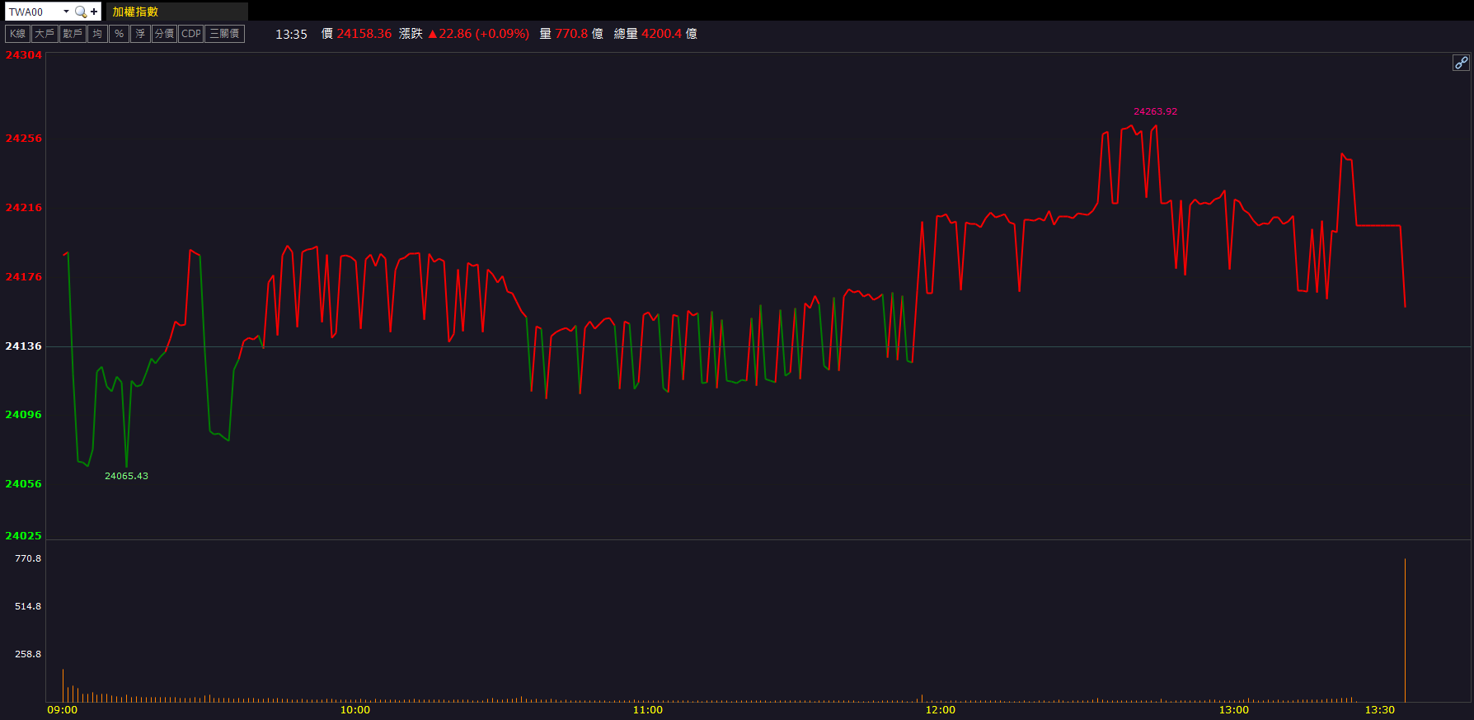This screenshot has width=1474, height=720.
Task: Click the 514.8 volume axis label
Action: point(28,606)
